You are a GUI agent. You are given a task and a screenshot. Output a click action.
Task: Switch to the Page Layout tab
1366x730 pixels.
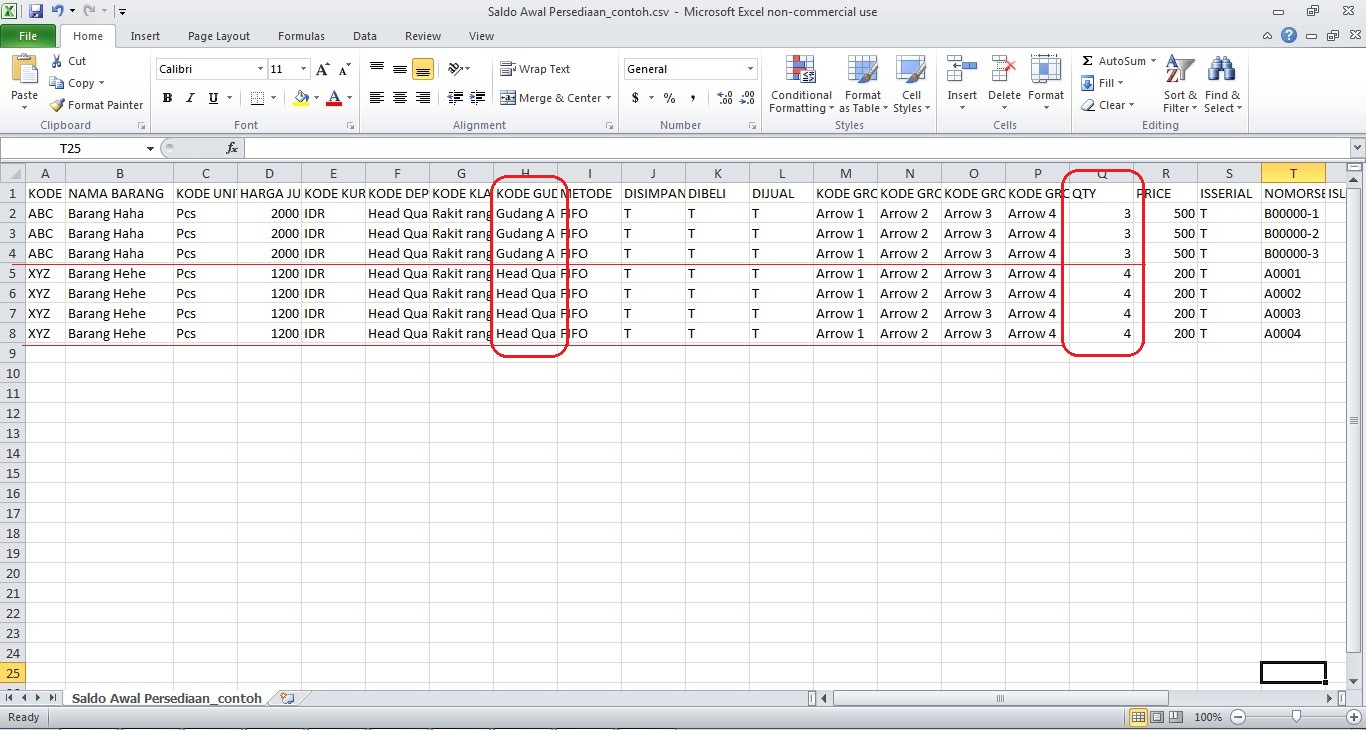click(219, 36)
